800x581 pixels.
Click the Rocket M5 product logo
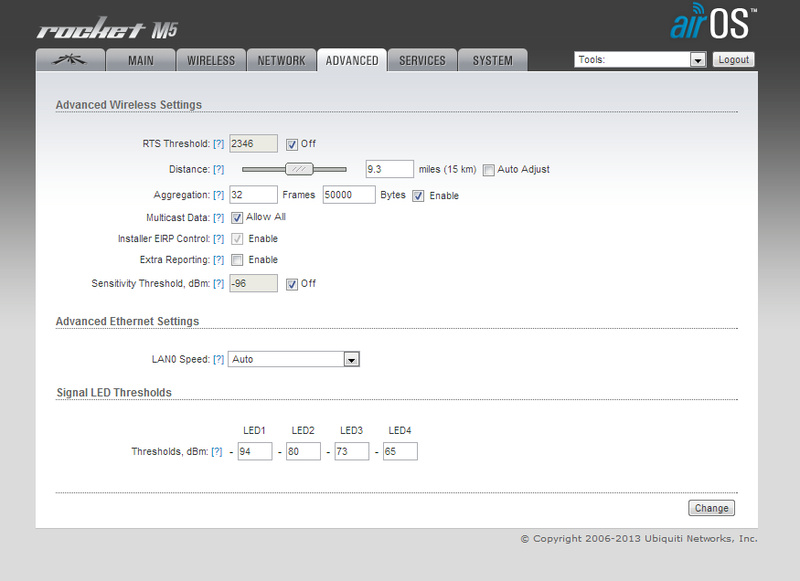[x=107, y=29]
